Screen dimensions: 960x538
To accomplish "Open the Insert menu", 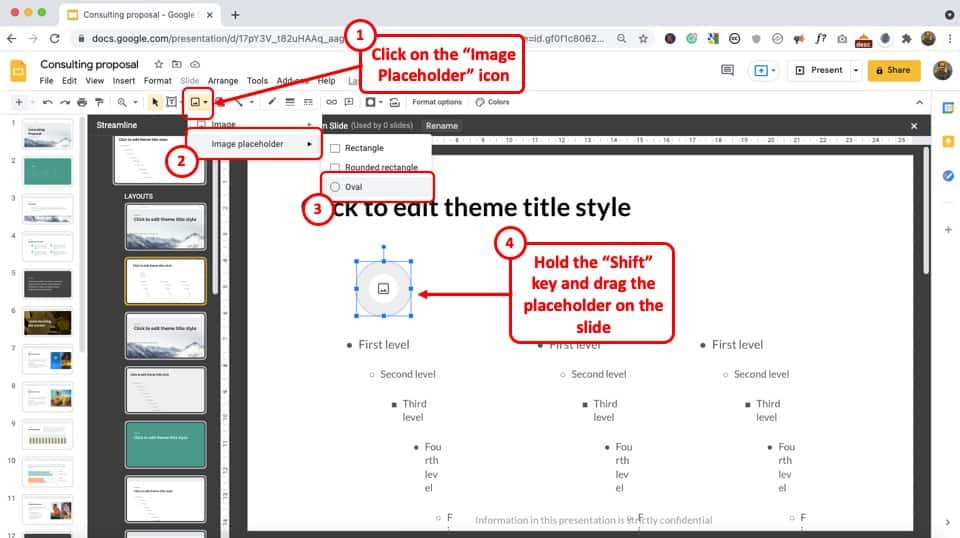I will coord(124,81).
